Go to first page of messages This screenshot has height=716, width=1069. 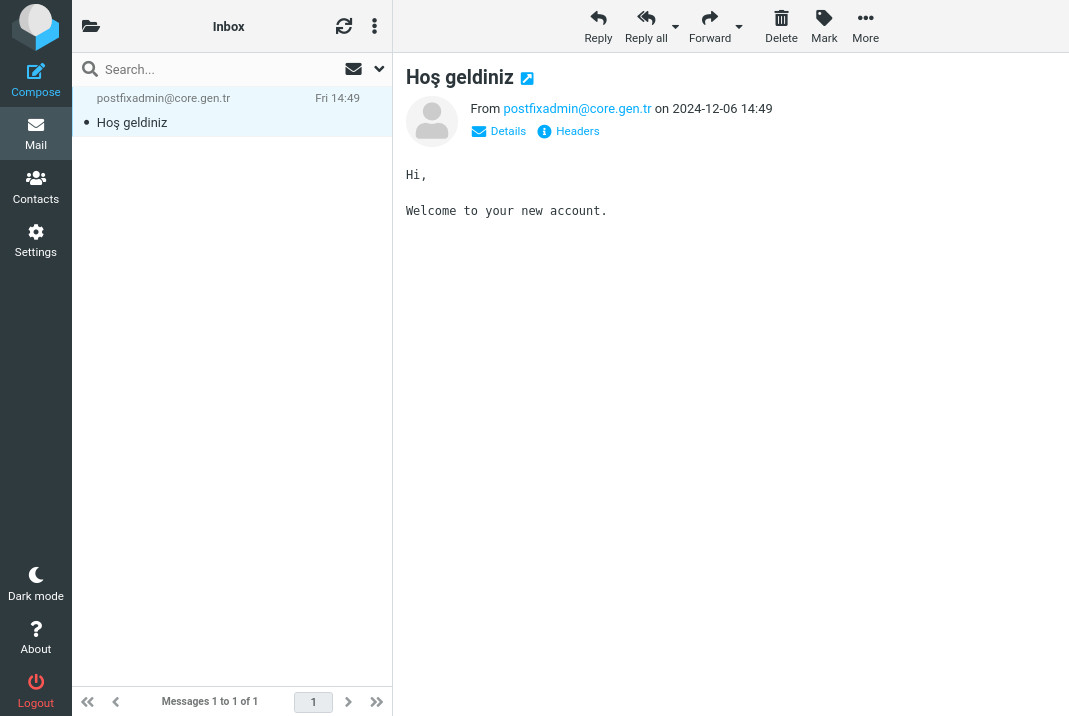pos(87,702)
